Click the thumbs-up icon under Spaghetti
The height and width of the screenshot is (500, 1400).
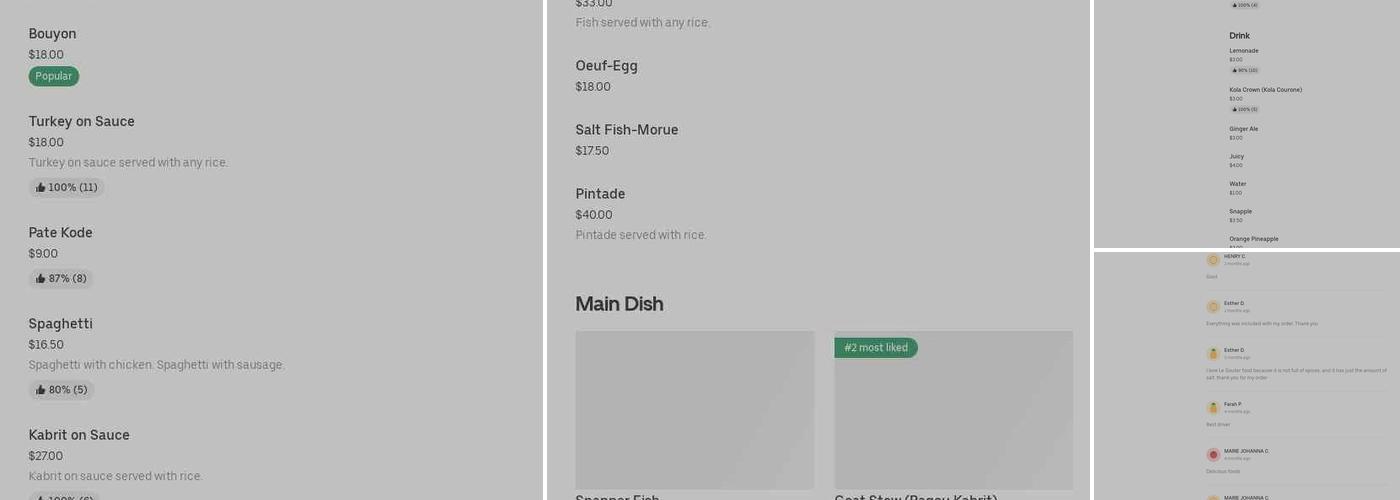[x=41, y=390]
